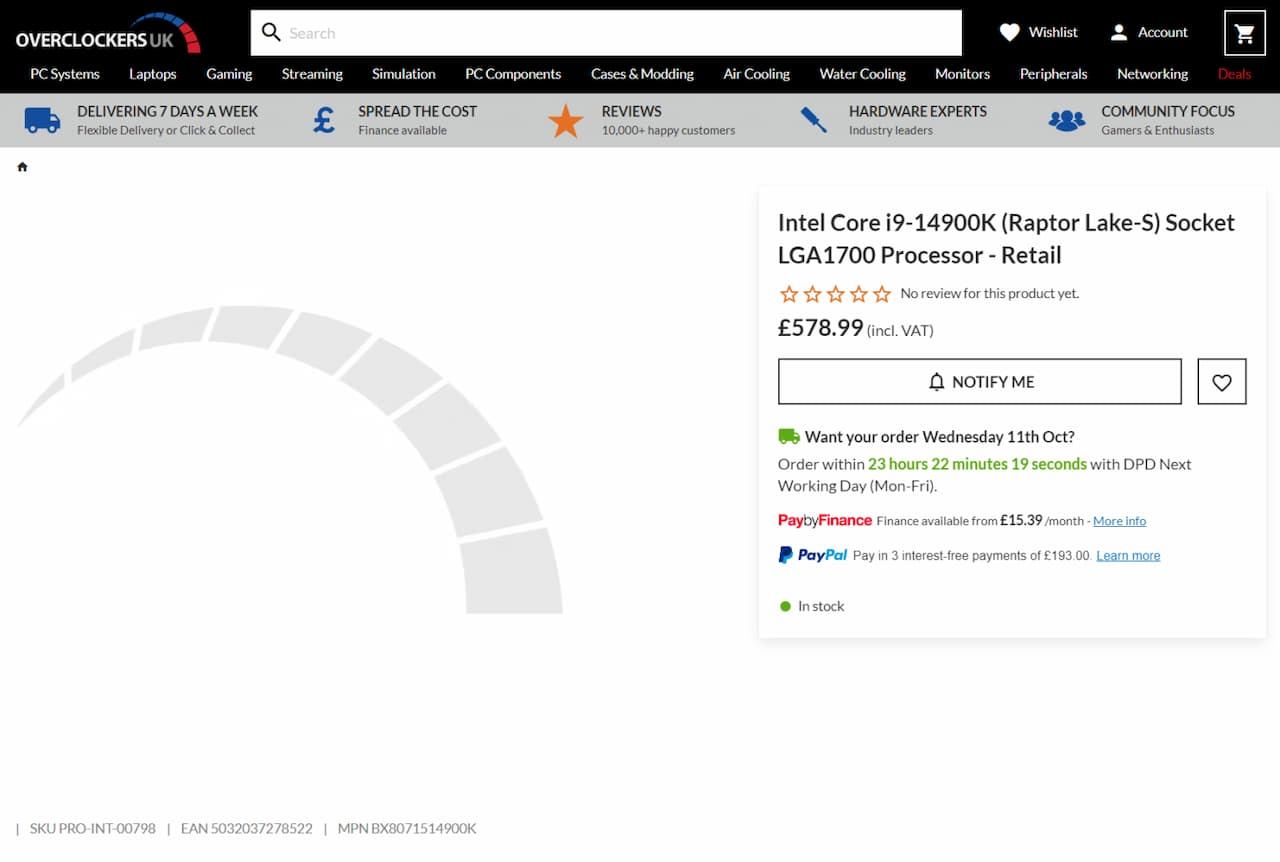
Task: Click the screwdriver hardware experts icon
Action: [814, 120]
